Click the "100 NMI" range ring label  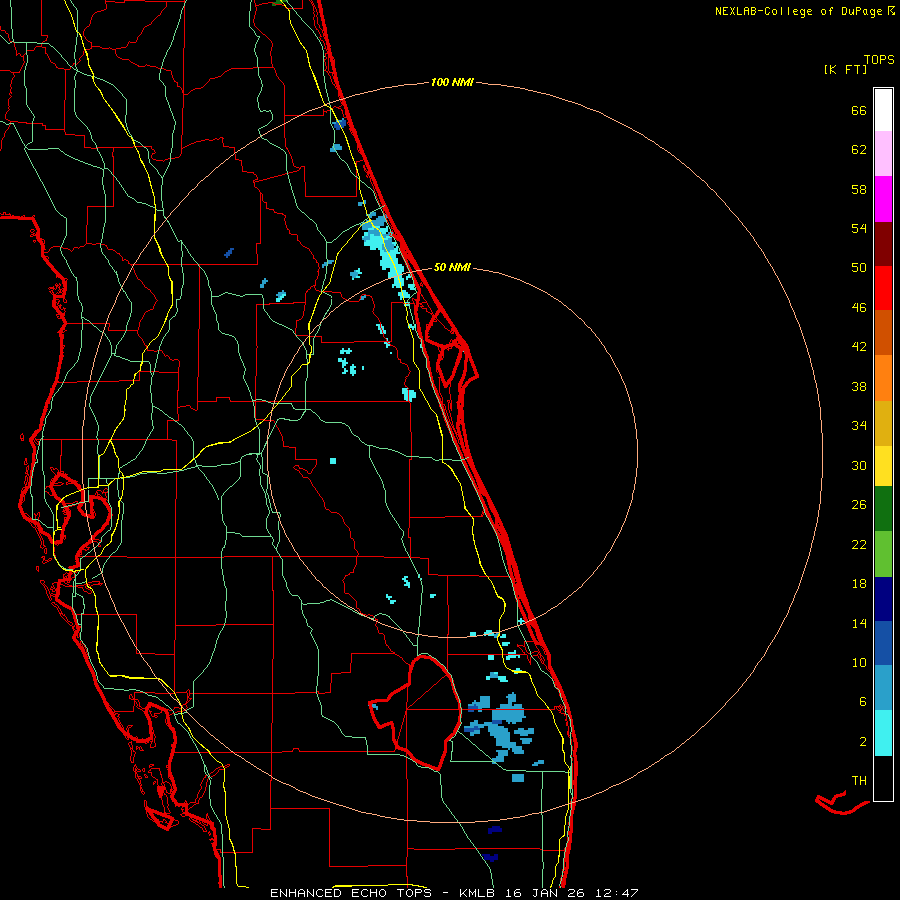[452, 83]
